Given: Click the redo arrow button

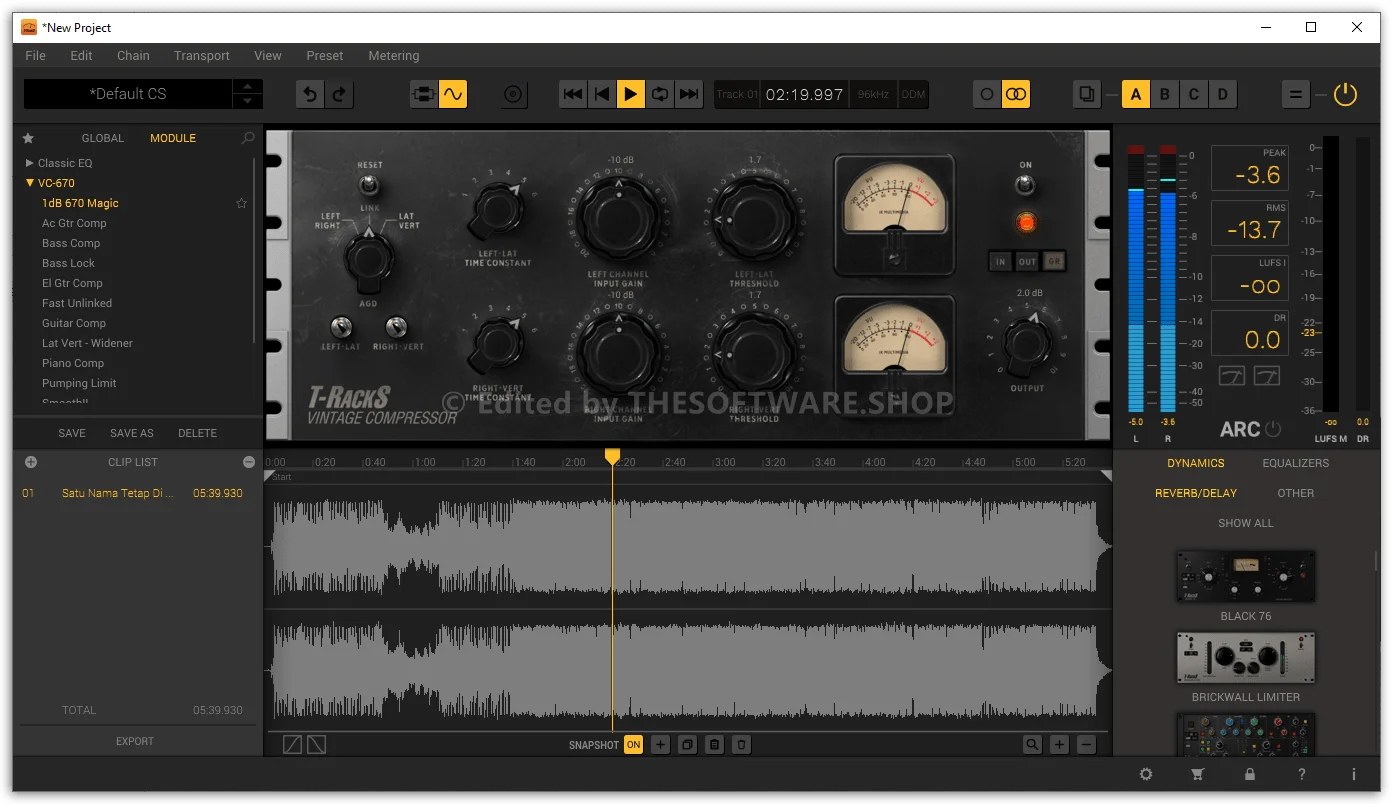Looking at the screenshot, I should pos(339,94).
